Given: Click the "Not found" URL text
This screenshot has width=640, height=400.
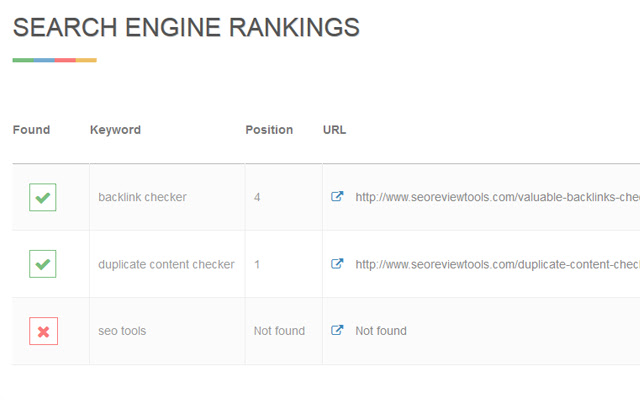Looking at the screenshot, I should point(381,331).
